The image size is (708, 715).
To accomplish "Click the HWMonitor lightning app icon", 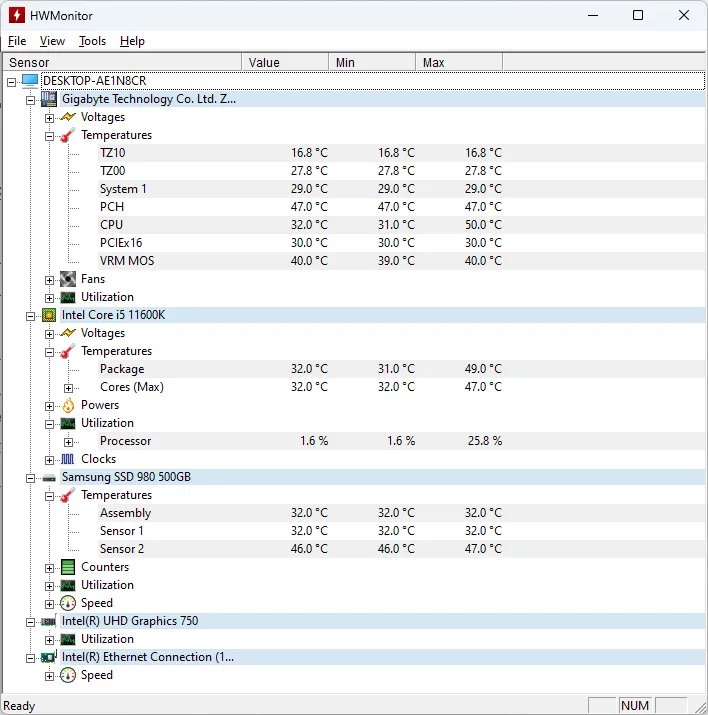I will tap(17, 15).
